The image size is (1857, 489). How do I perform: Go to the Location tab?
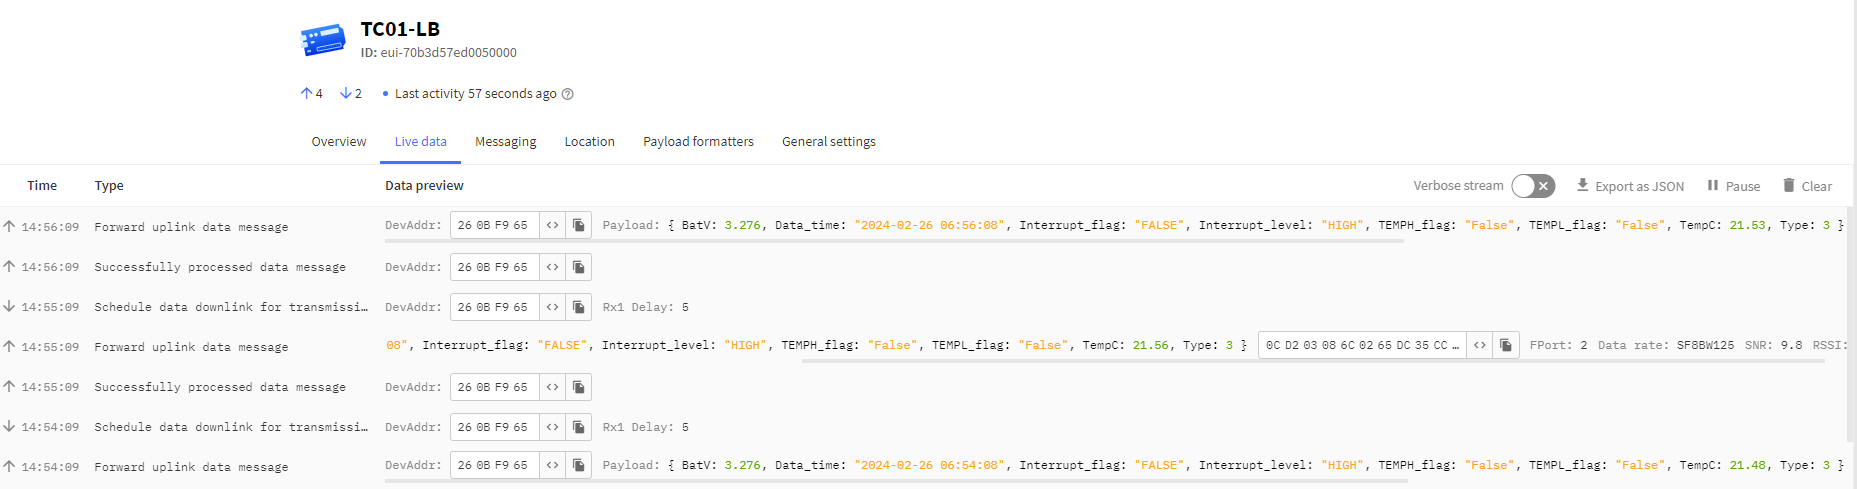590,142
